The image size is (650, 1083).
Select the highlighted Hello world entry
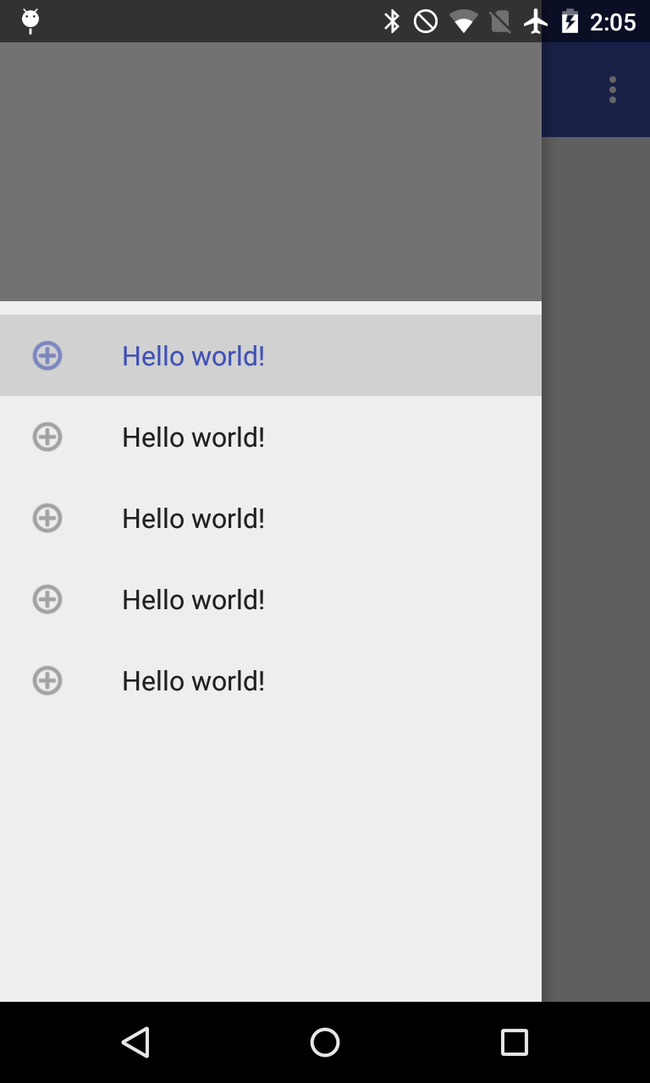[x=193, y=355]
